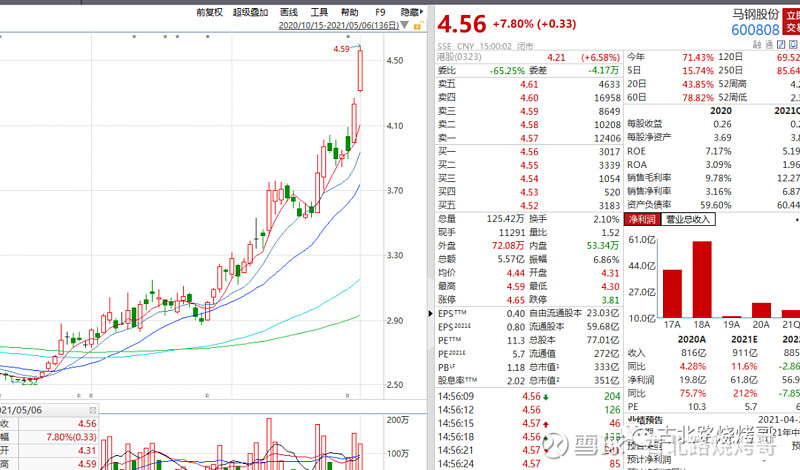800x470 pixels.
Task: Click the 外盘 value 72.08万
Action: (508, 246)
